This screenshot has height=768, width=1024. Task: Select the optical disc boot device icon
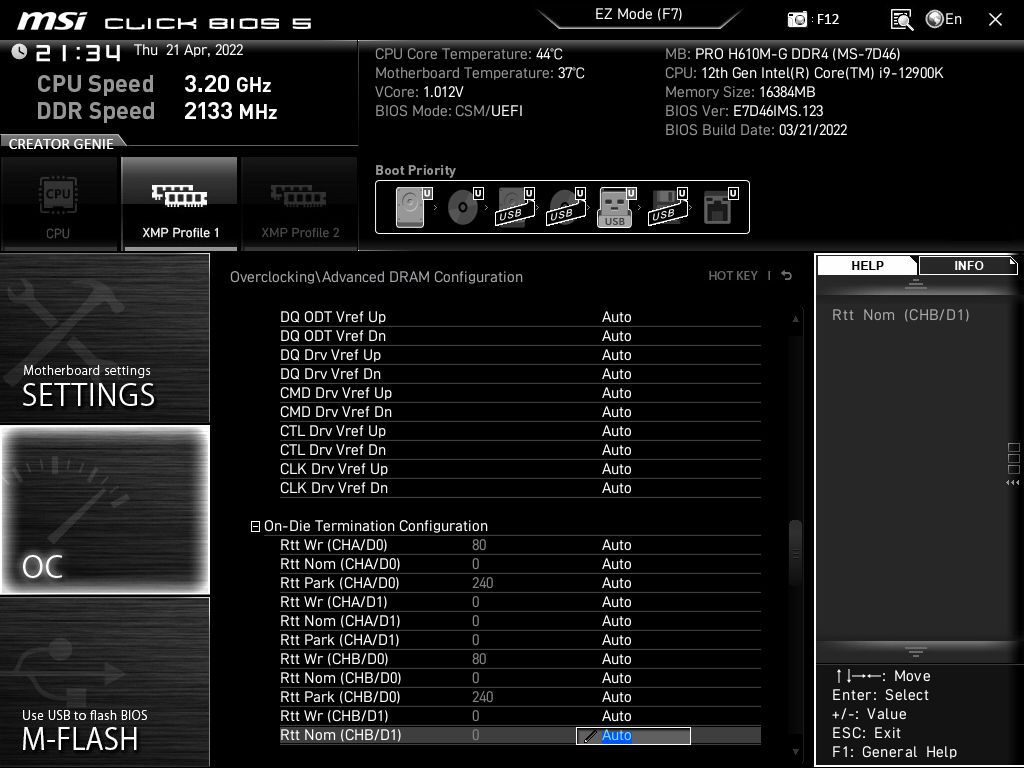click(x=464, y=207)
